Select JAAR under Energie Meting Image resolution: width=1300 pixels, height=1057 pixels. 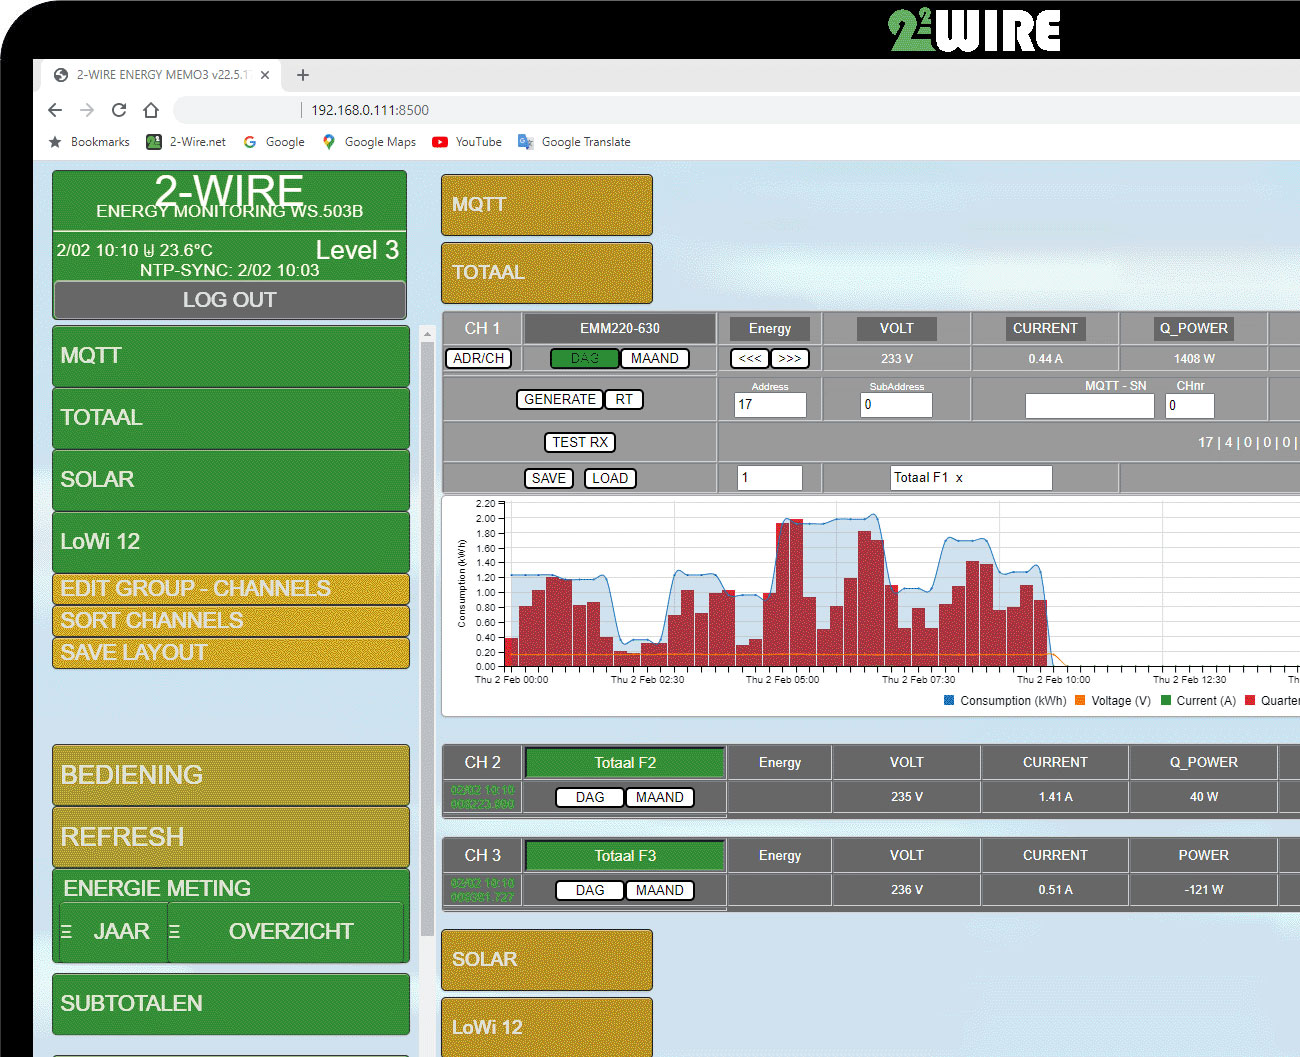point(113,932)
